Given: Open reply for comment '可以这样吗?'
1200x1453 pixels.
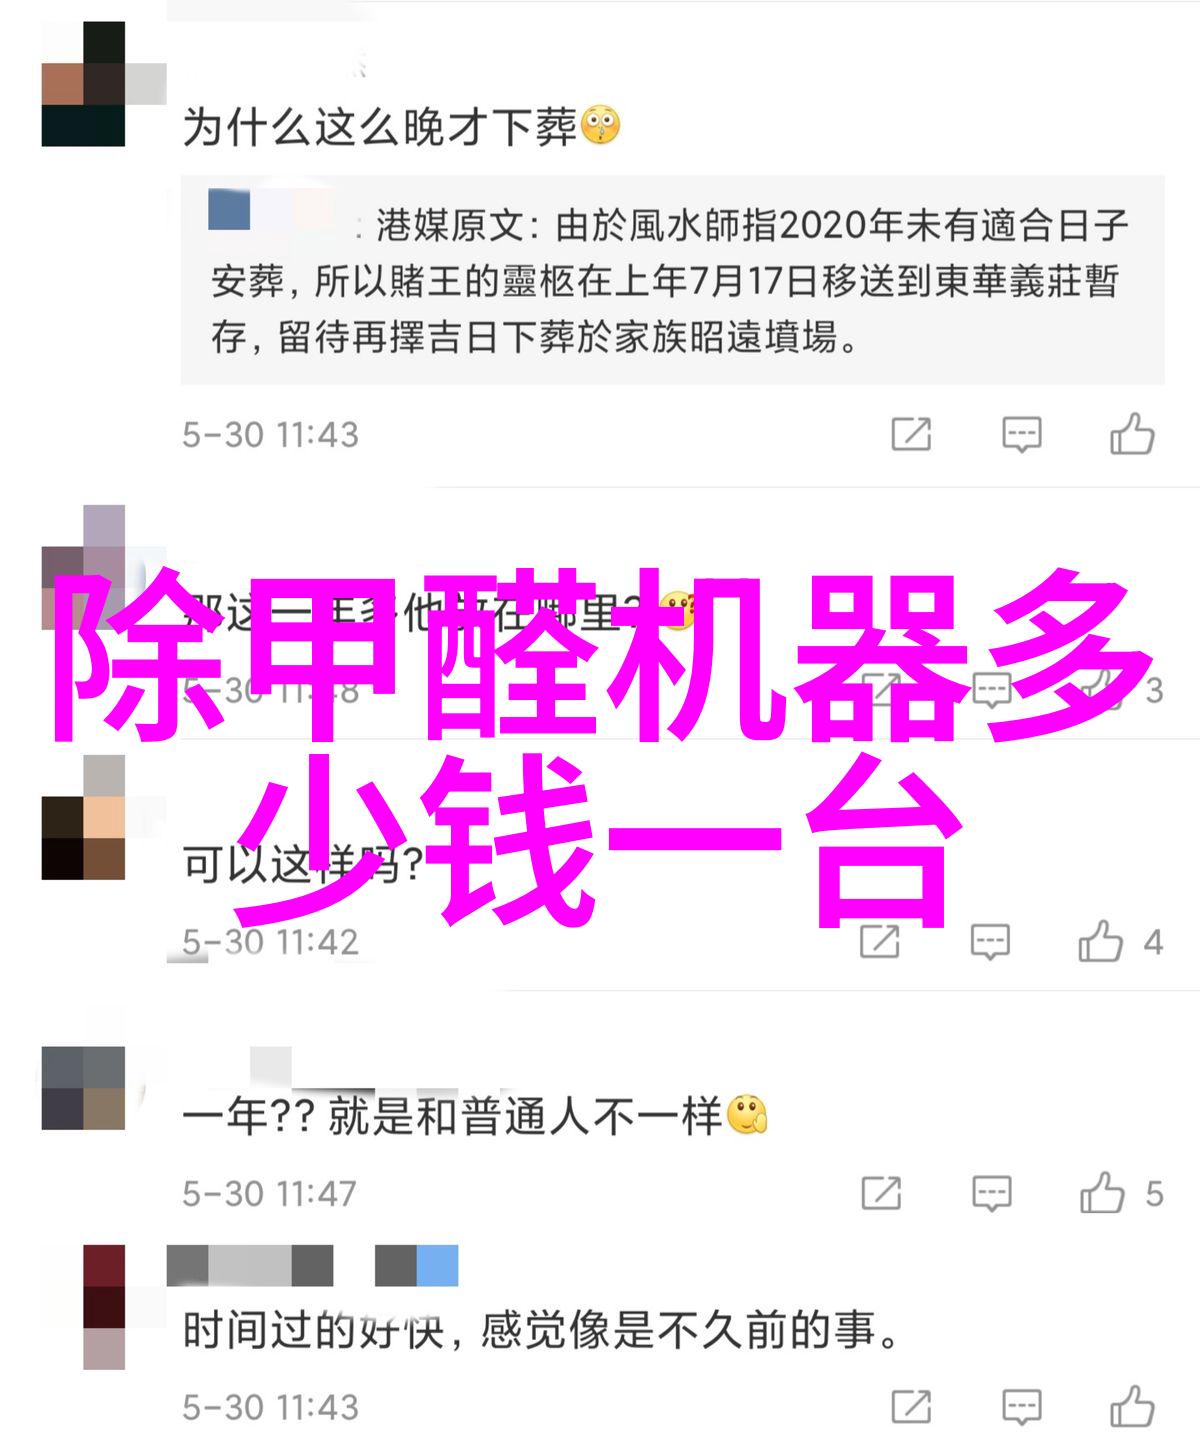Looking at the screenshot, I should (990, 942).
